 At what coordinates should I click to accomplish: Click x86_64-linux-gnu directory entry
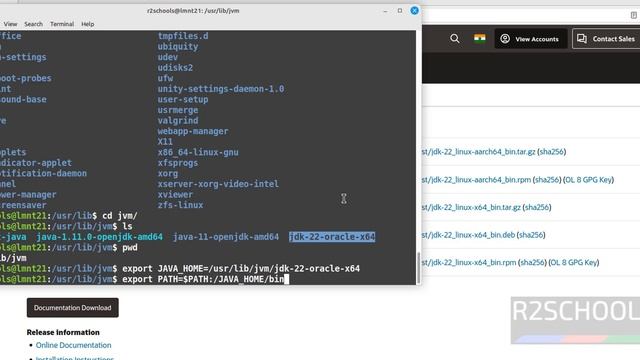pos(198,152)
